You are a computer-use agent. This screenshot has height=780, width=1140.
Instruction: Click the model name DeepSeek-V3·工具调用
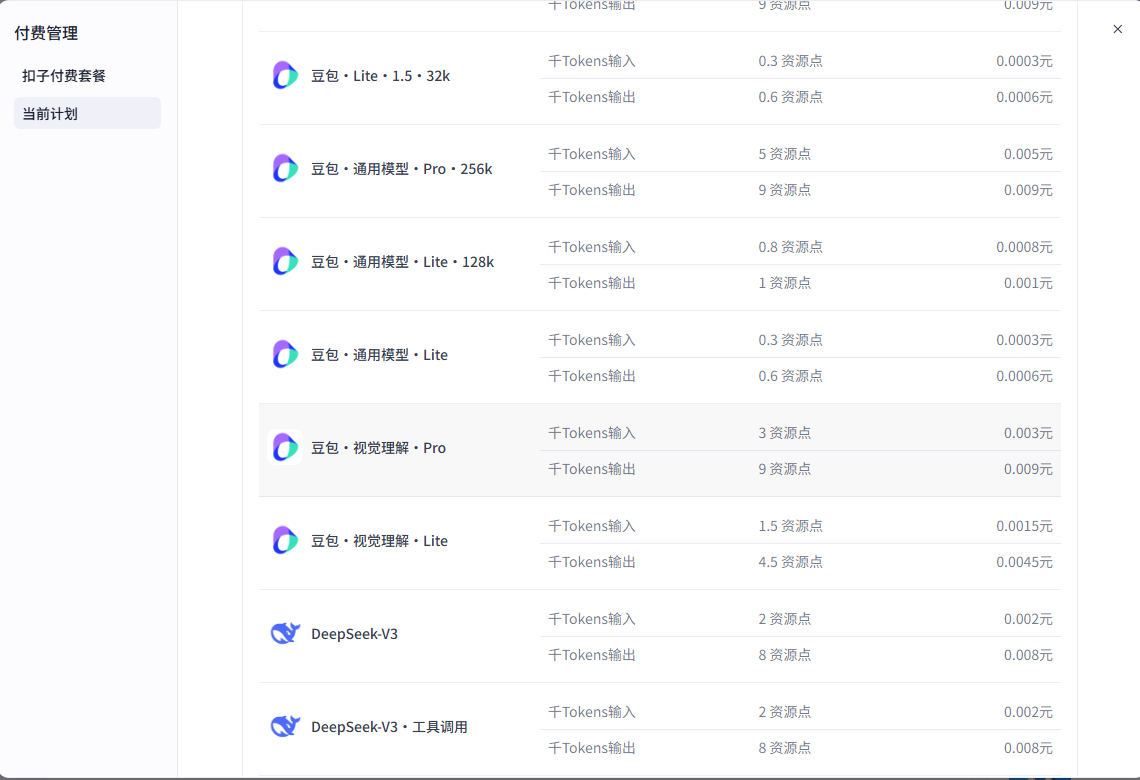389,727
